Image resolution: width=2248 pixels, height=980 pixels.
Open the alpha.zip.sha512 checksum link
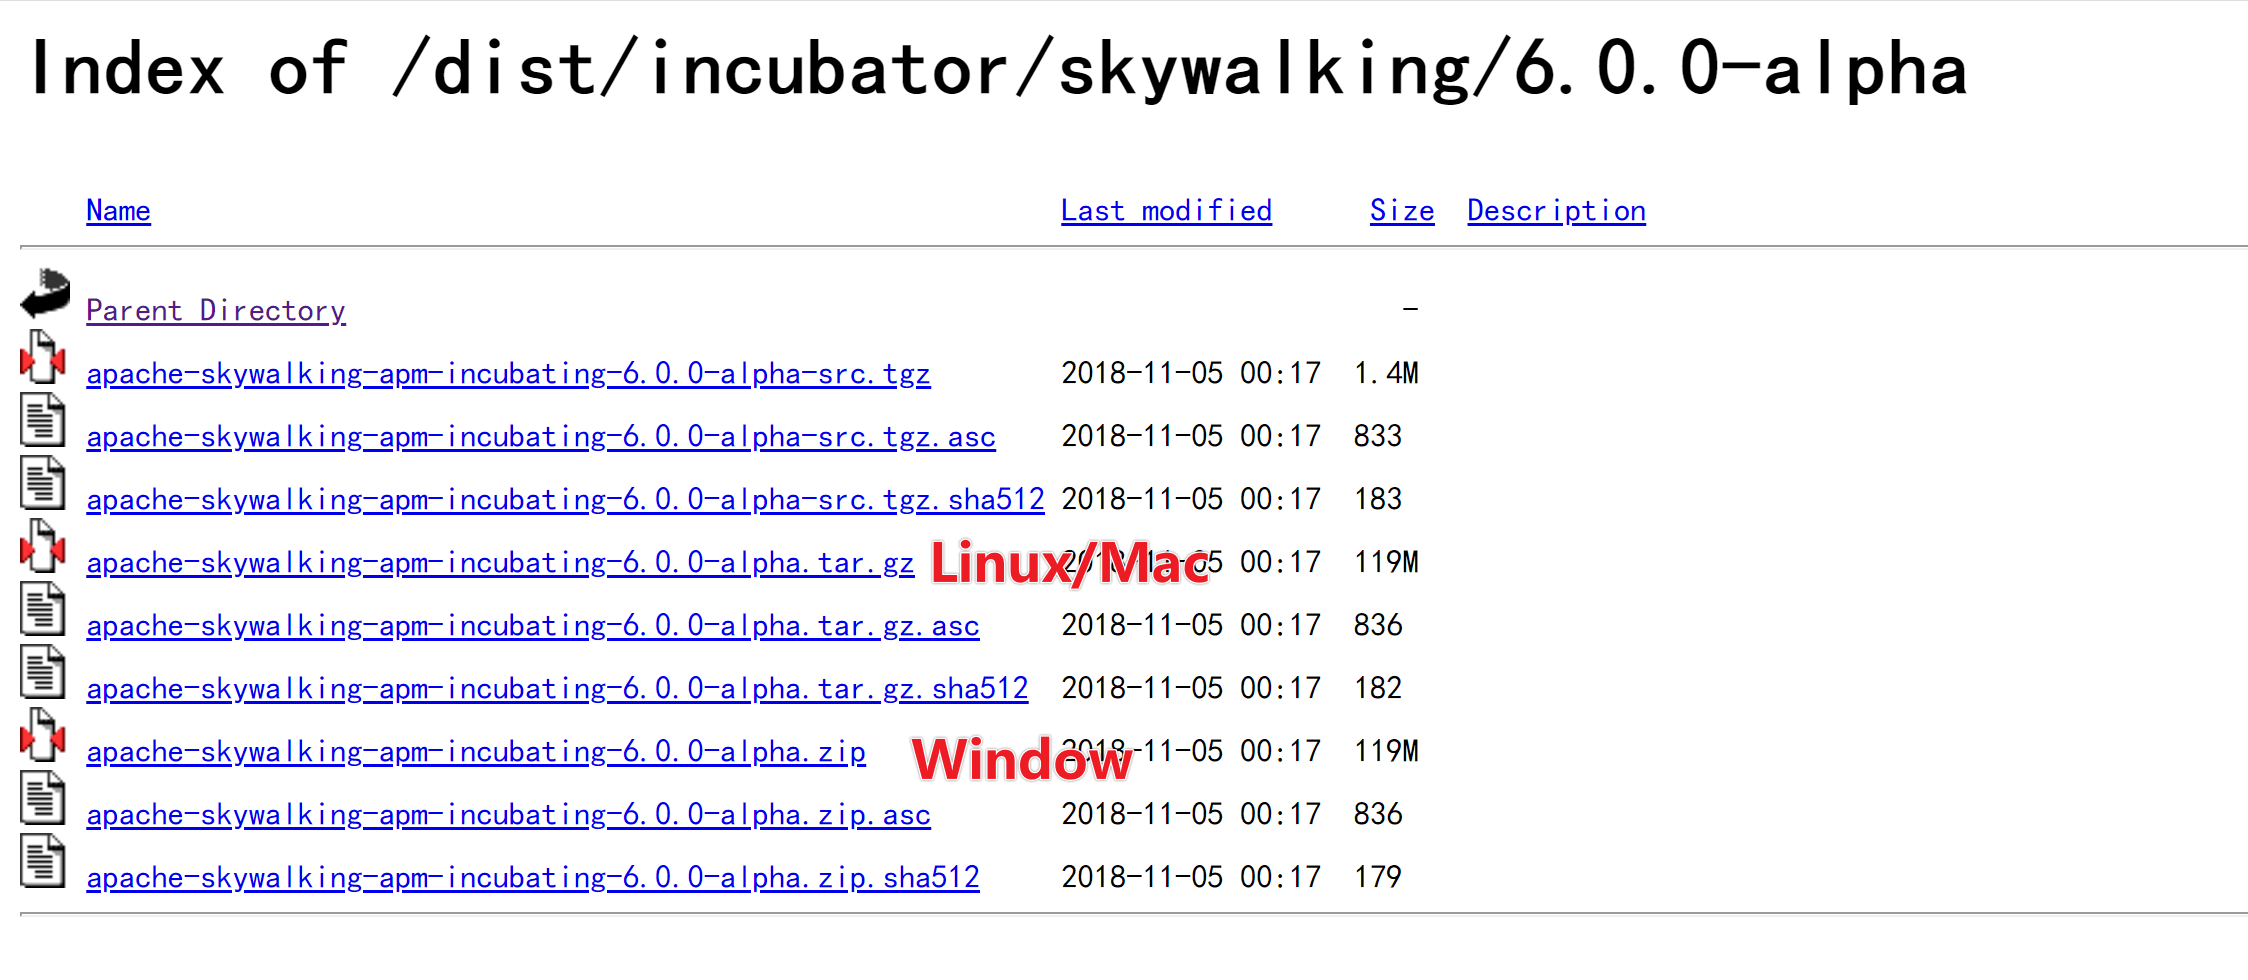click(533, 878)
